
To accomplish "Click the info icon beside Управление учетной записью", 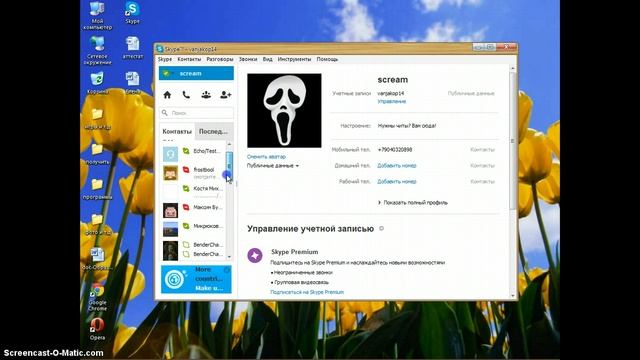I will pyautogui.click(x=381, y=229).
